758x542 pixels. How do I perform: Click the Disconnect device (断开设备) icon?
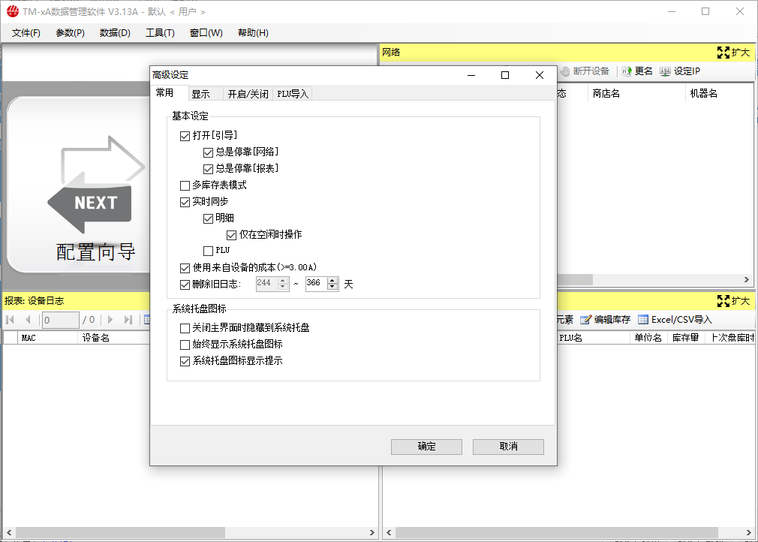(x=565, y=71)
